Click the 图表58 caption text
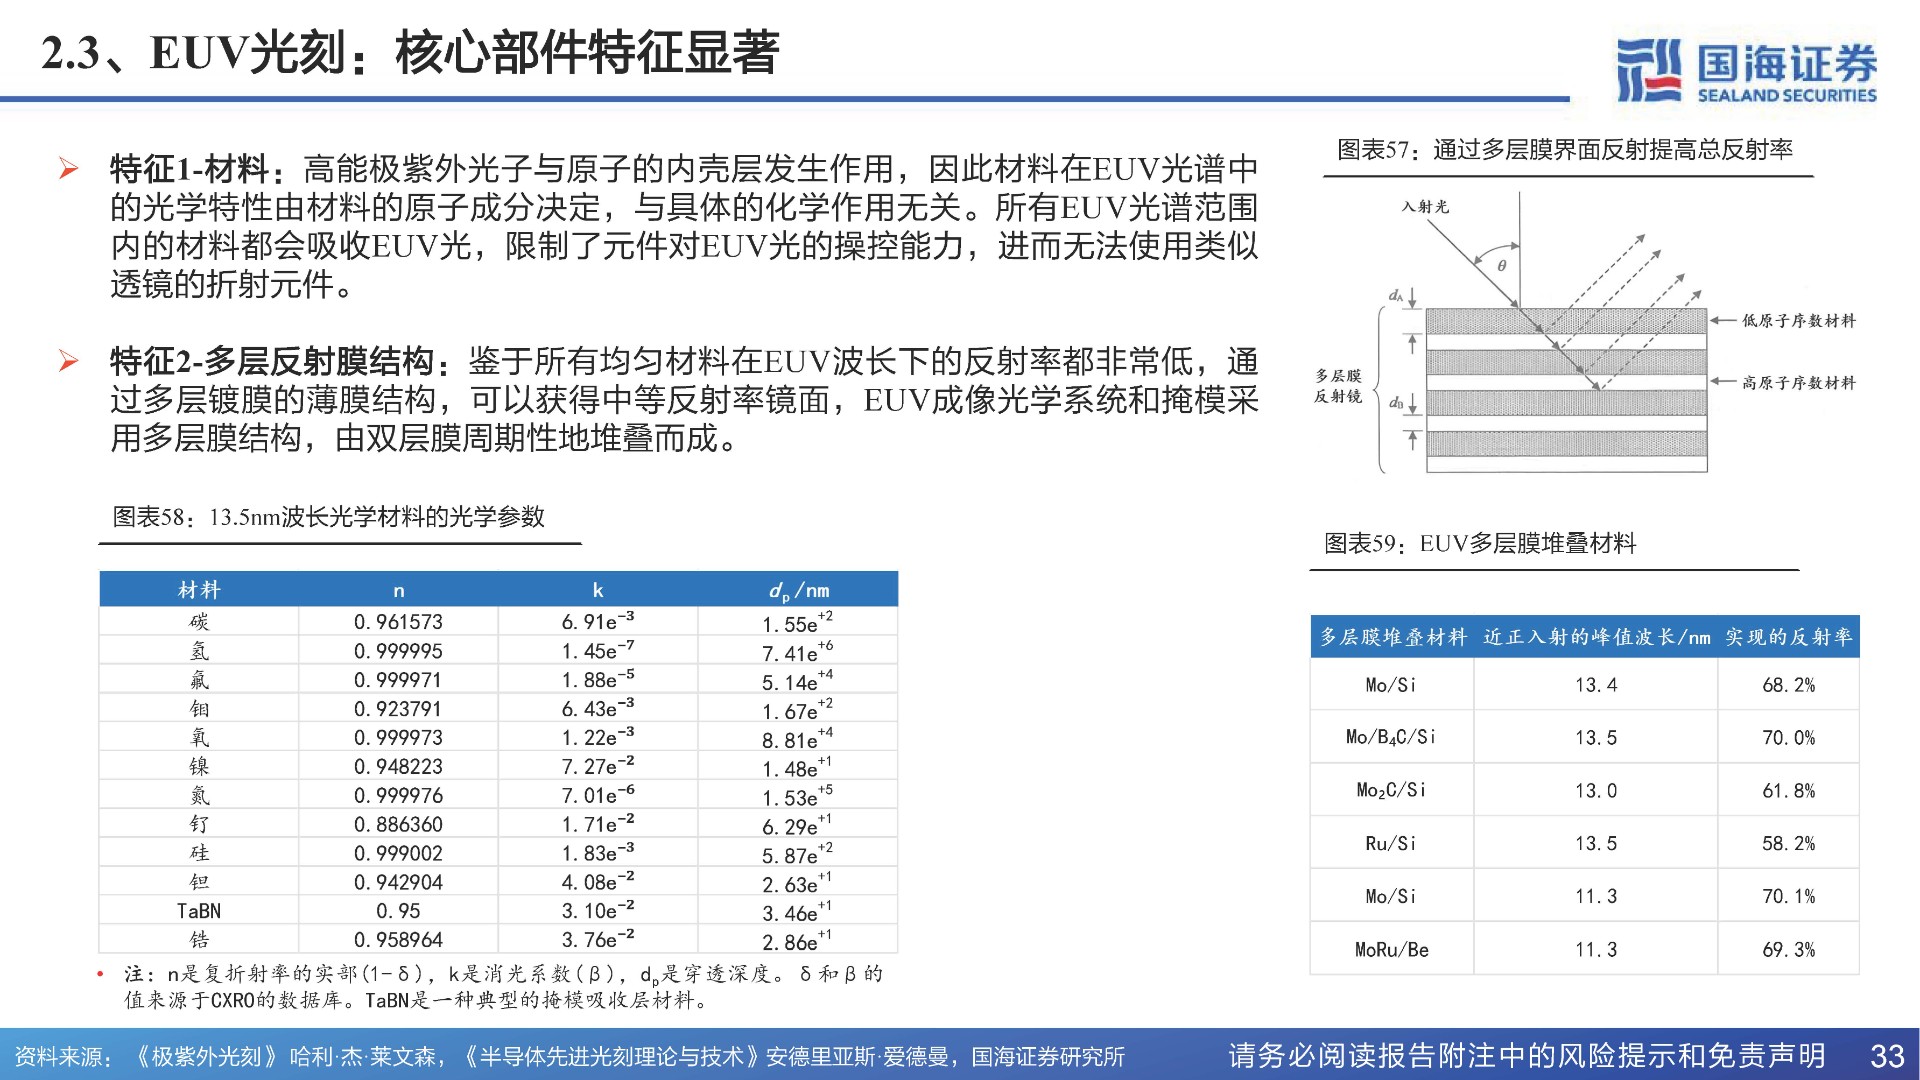Viewport: 1920px width, 1080px height. (328, 517)
